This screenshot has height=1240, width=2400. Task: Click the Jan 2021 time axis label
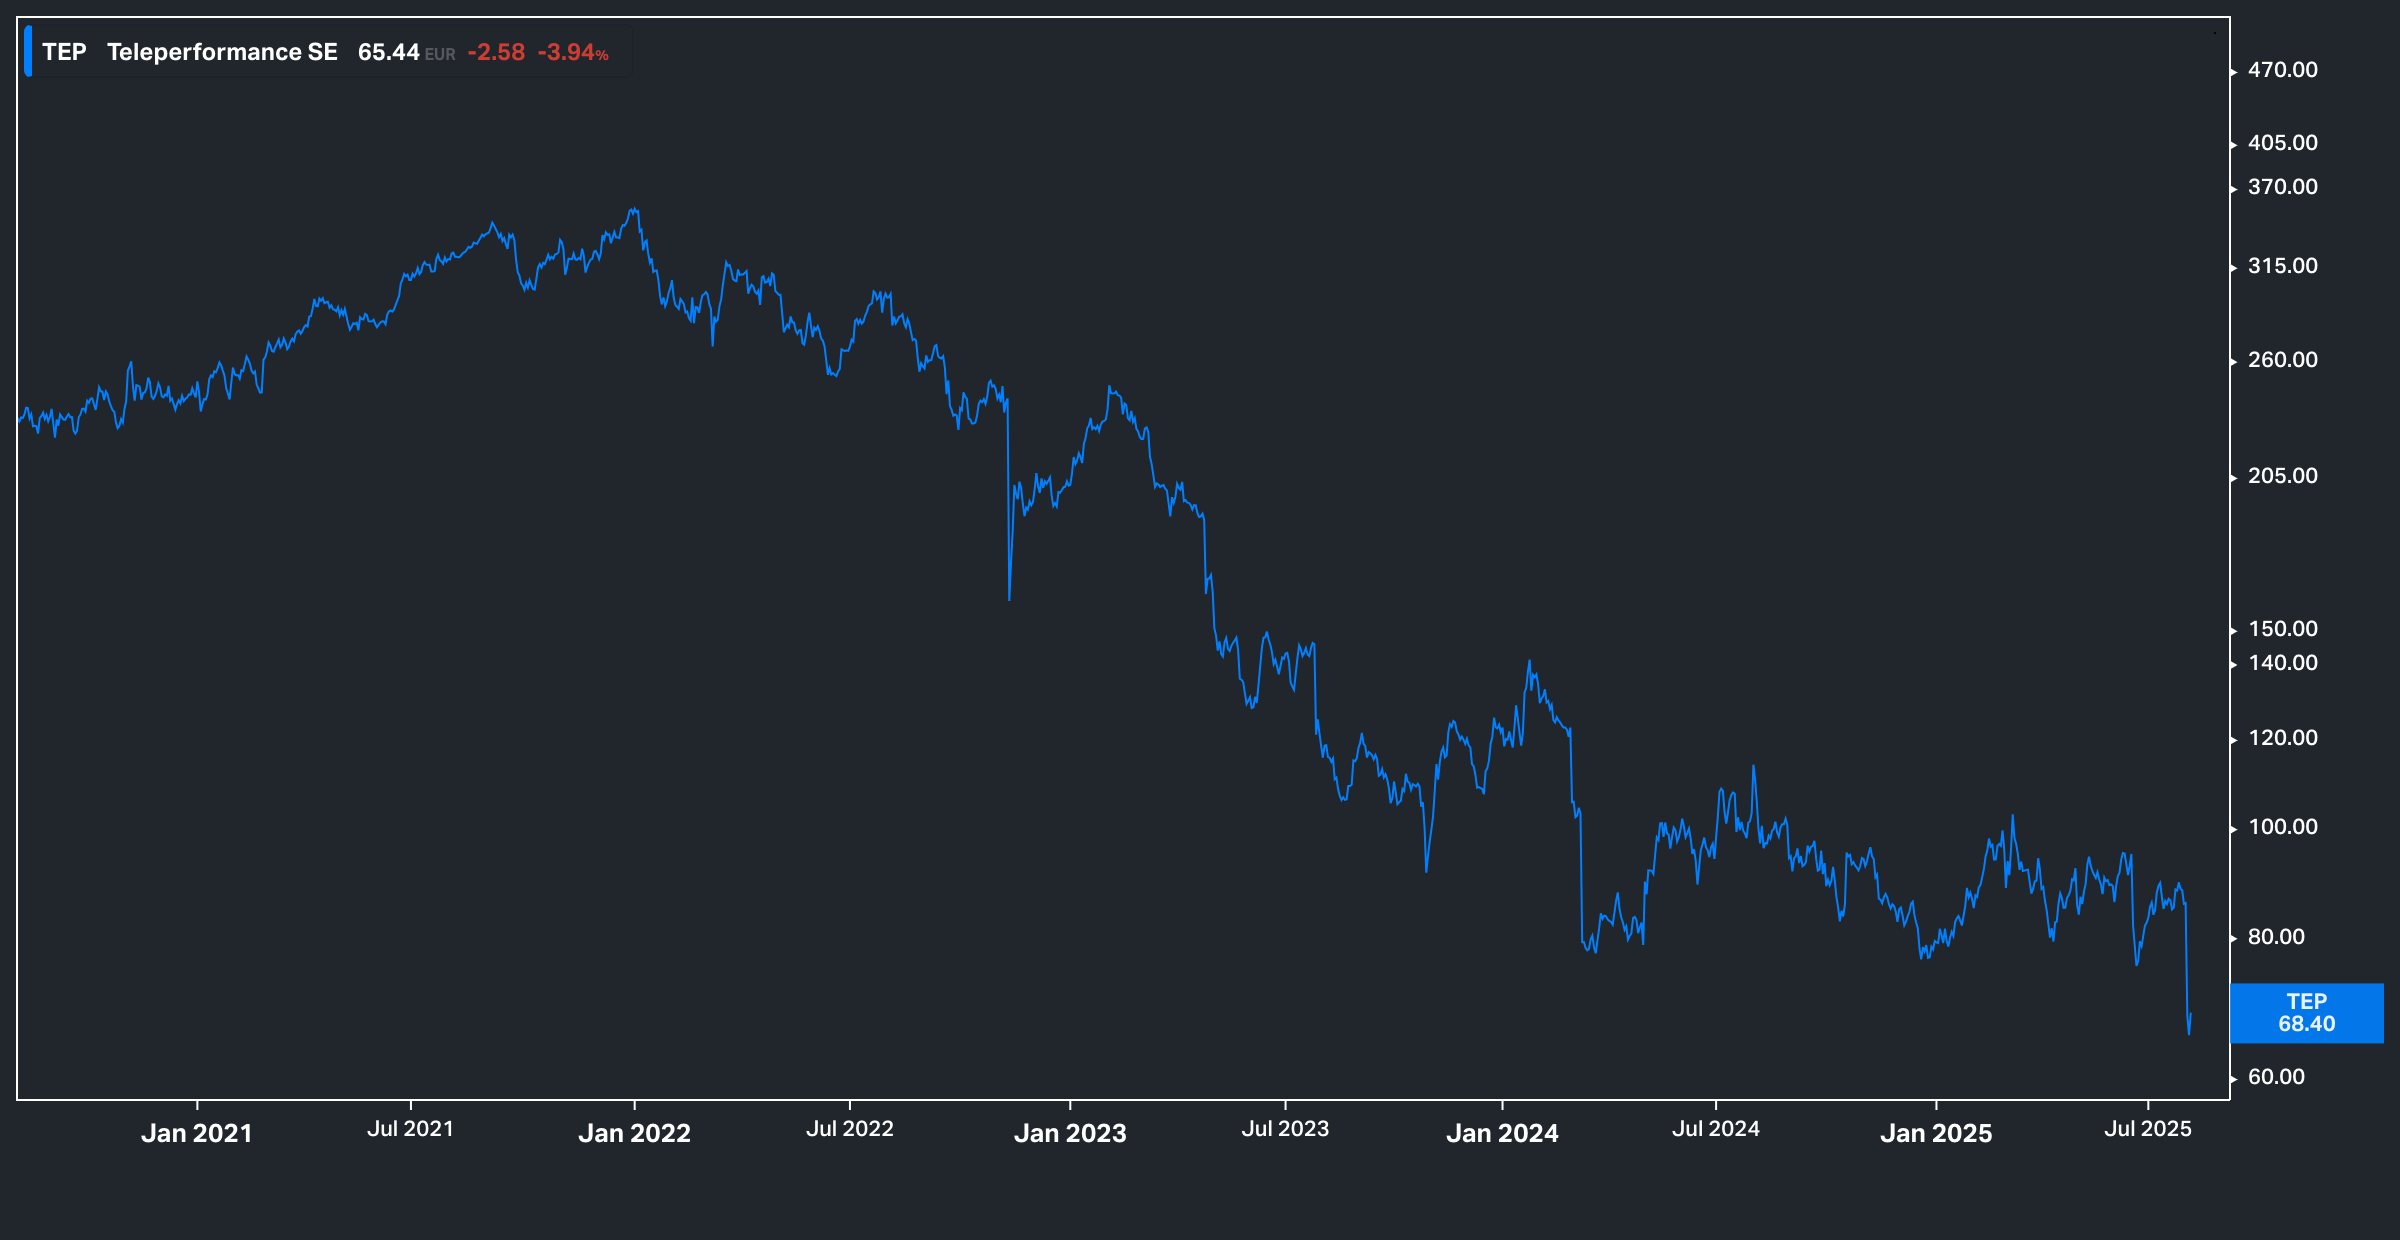pos(197,1133)
